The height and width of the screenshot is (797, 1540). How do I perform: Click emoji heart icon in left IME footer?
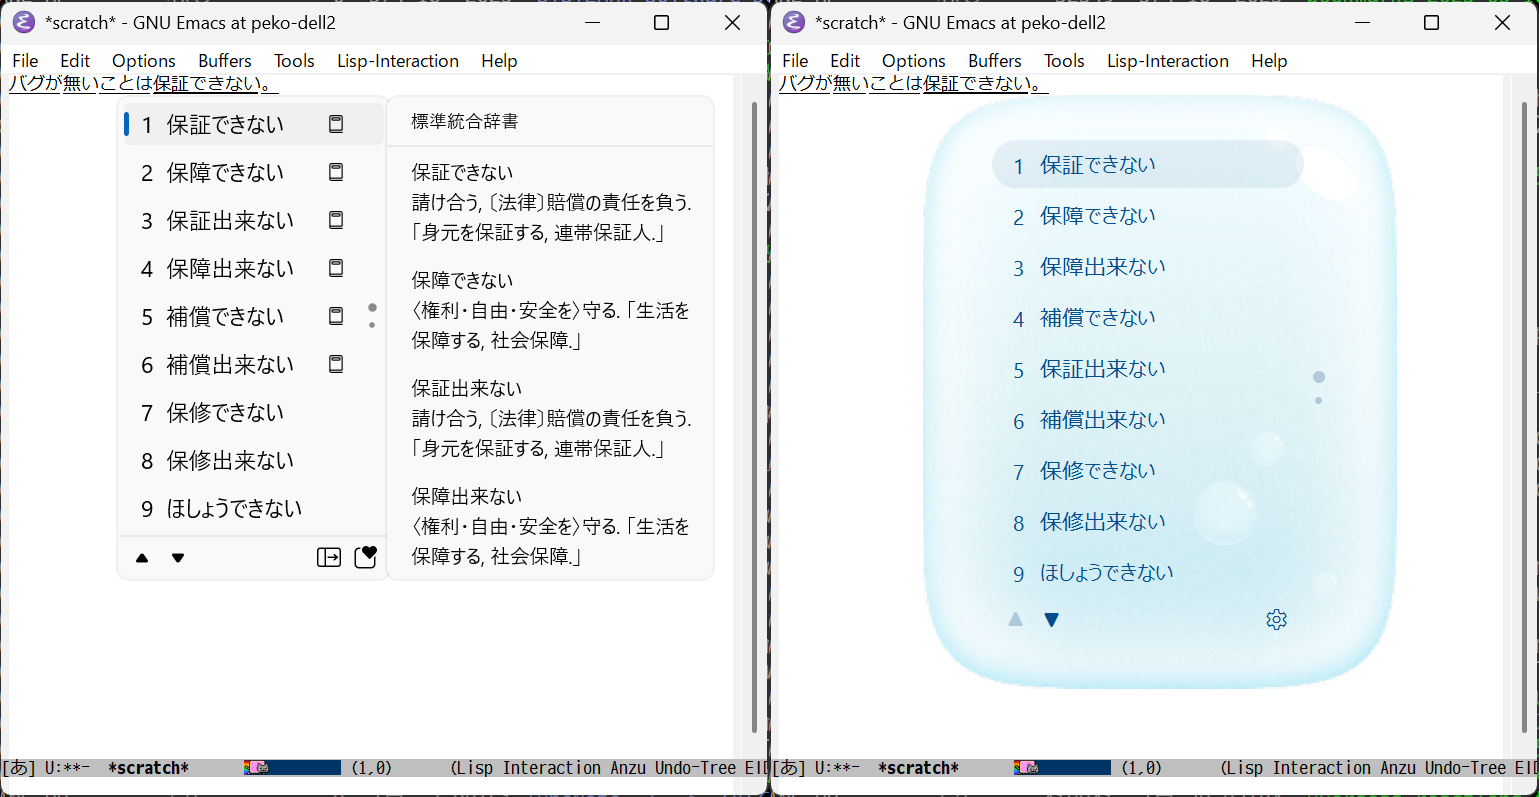(x=366, y=556)
